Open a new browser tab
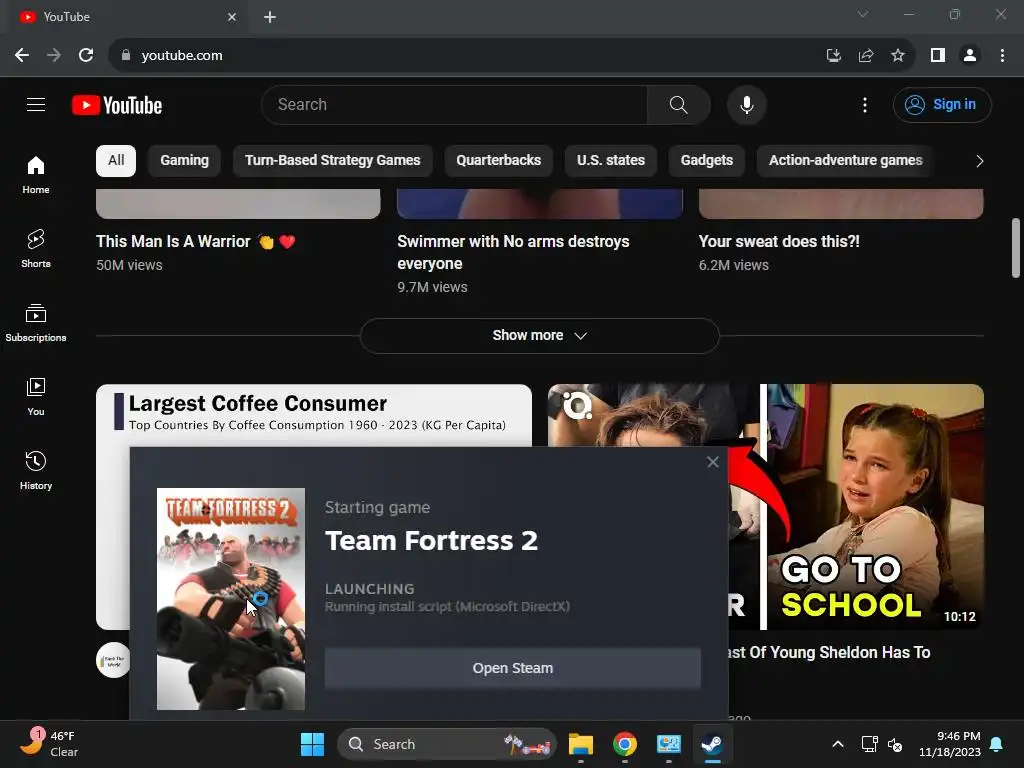 (270, 17)
